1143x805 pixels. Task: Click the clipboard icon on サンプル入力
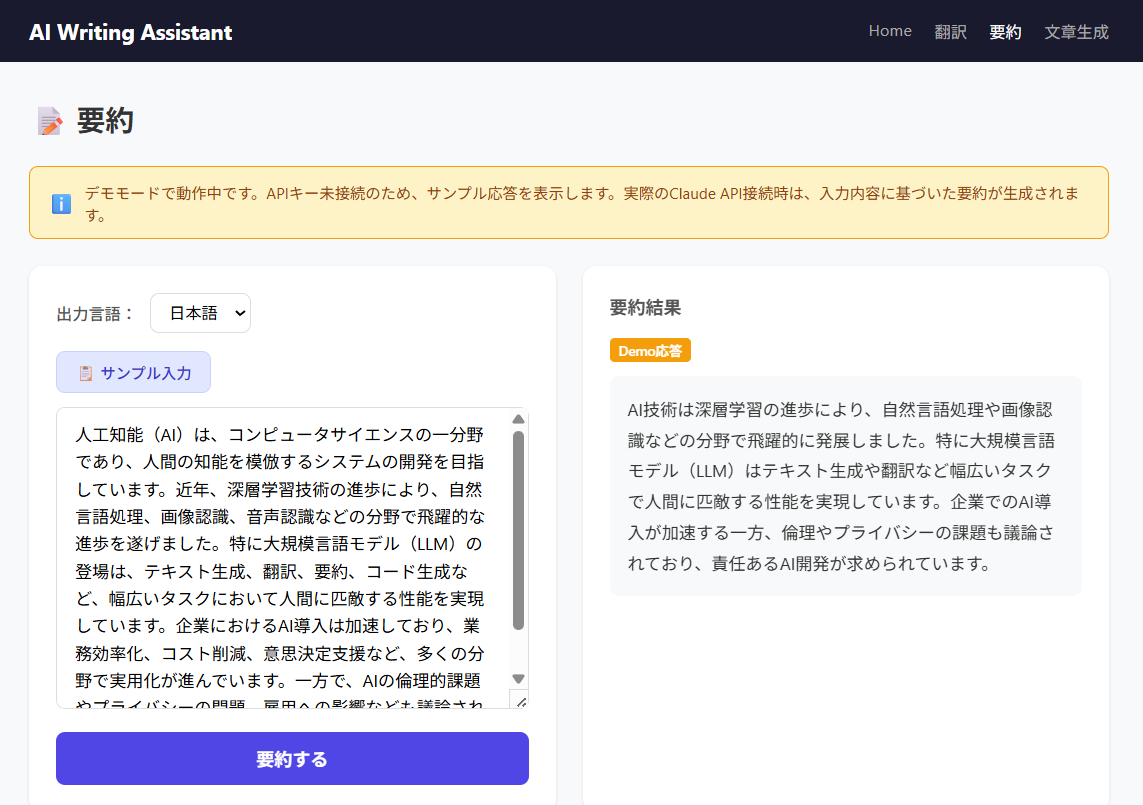[85, 373]
